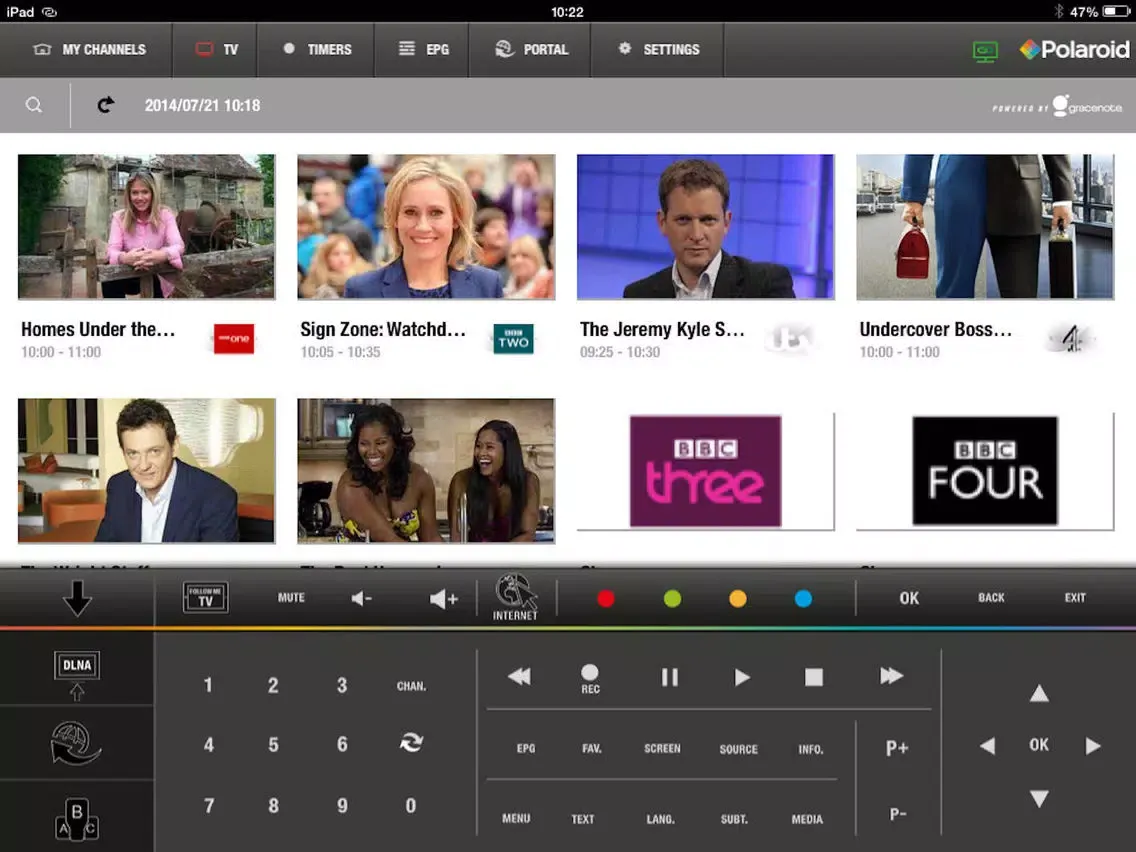
Task: Click the Channel 4 logo
Action: (1072, 338)
